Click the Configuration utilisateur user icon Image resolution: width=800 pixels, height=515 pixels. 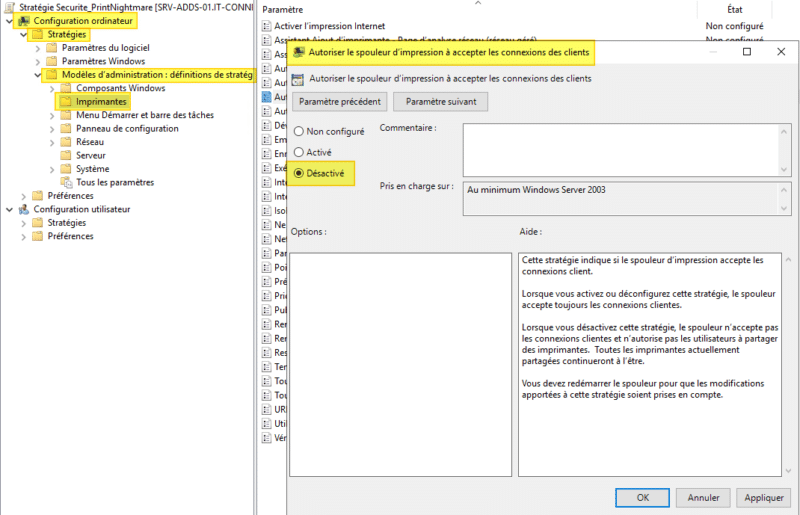[x=23, y=209]
